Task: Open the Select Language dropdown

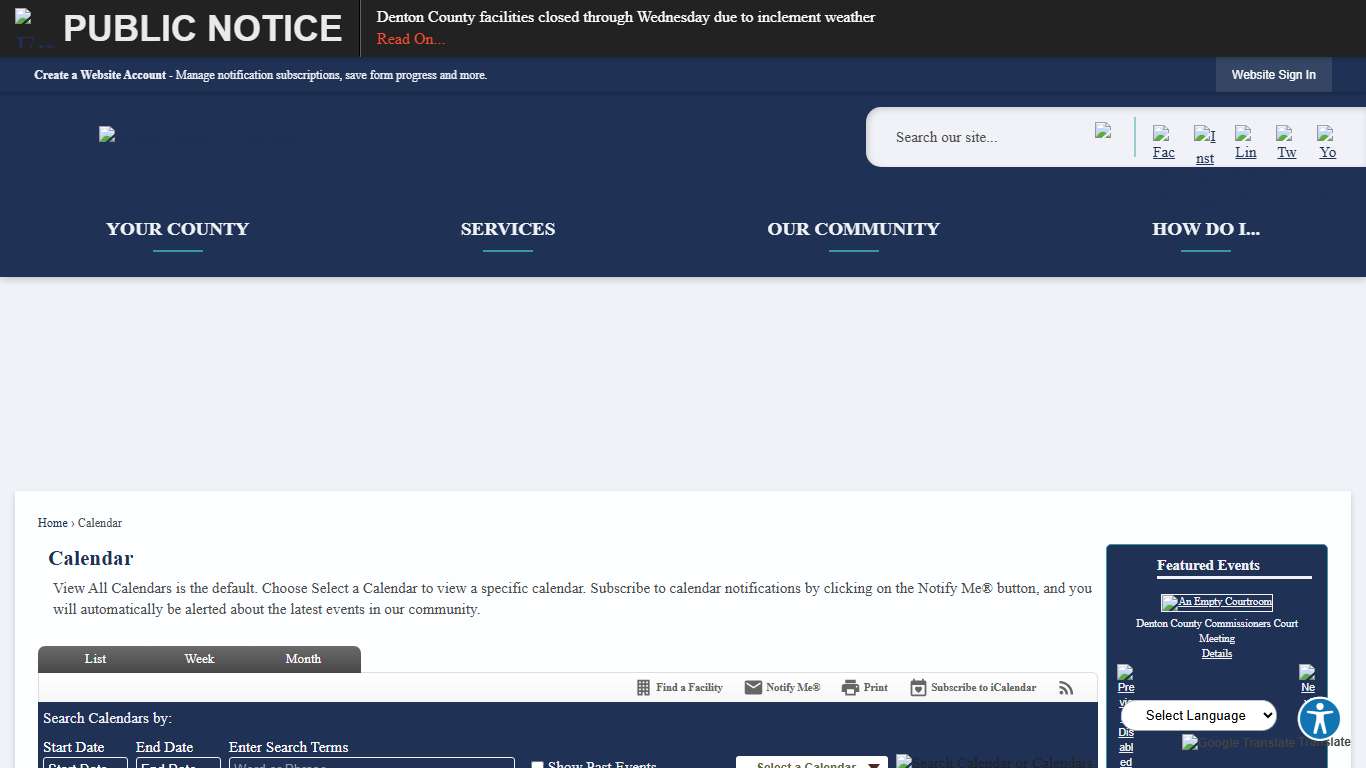Action: coord(1198,715)
